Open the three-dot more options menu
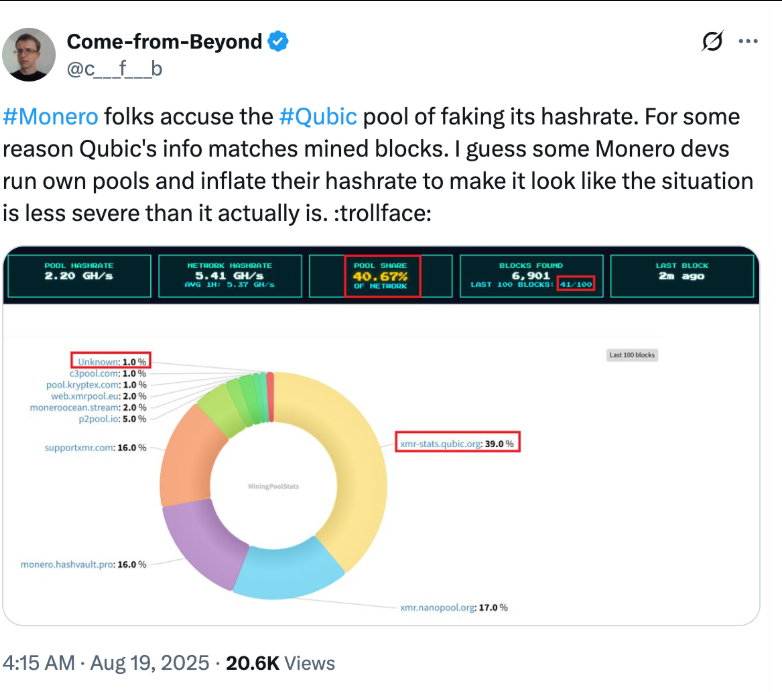The height and width of the screenshot is (692, 782). (x=748, y=42)
